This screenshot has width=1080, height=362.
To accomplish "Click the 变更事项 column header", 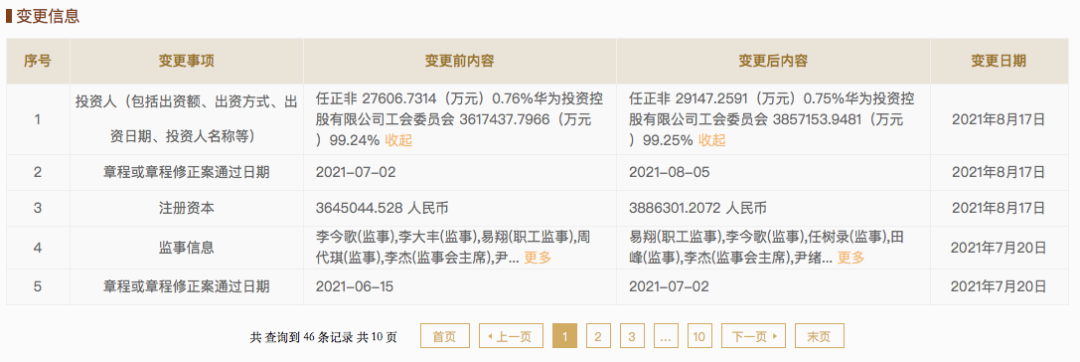I will (x=187, y=61).
